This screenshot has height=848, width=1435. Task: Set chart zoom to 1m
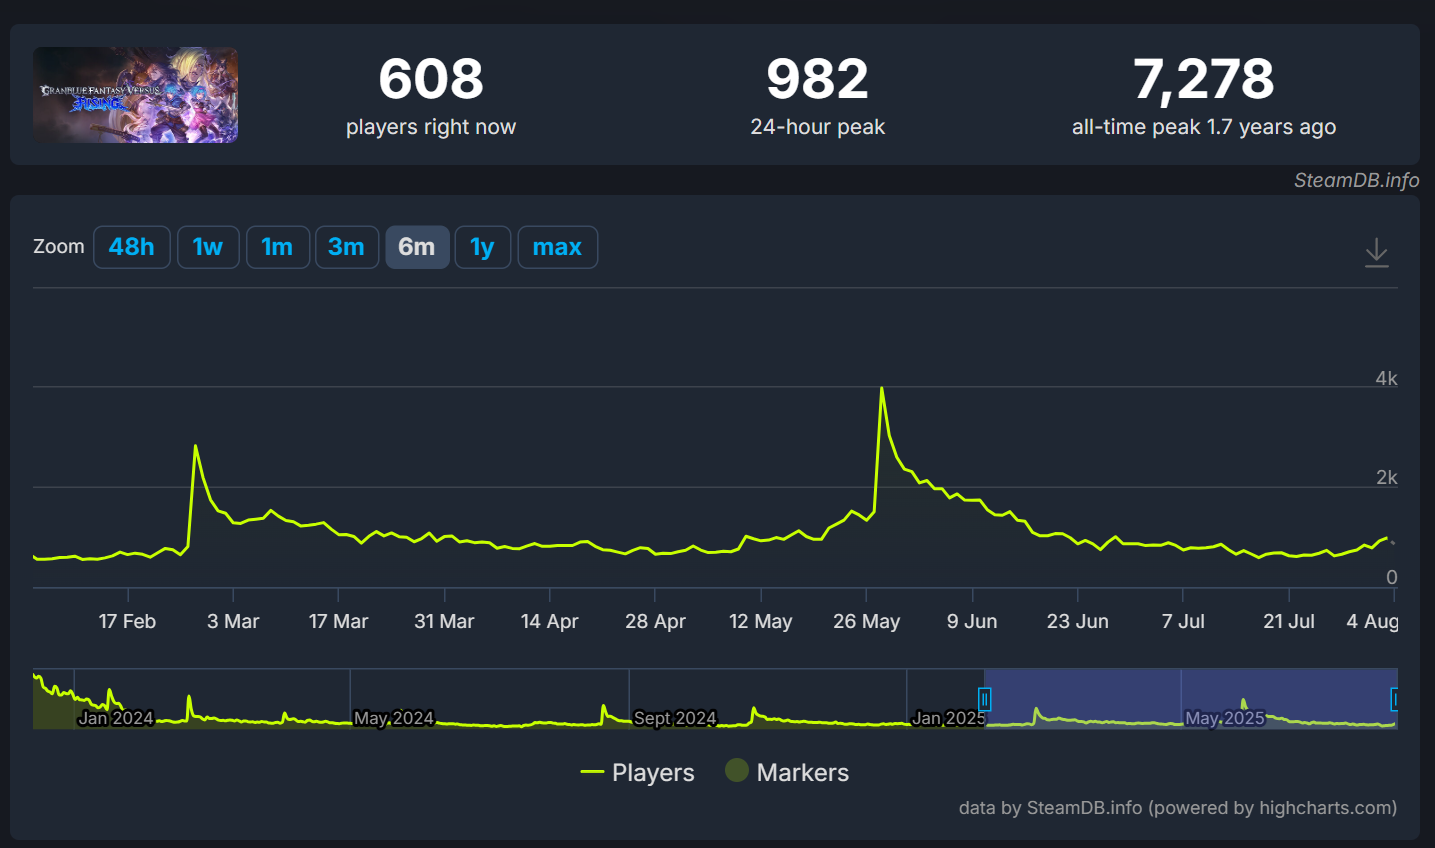click(277, 247)
